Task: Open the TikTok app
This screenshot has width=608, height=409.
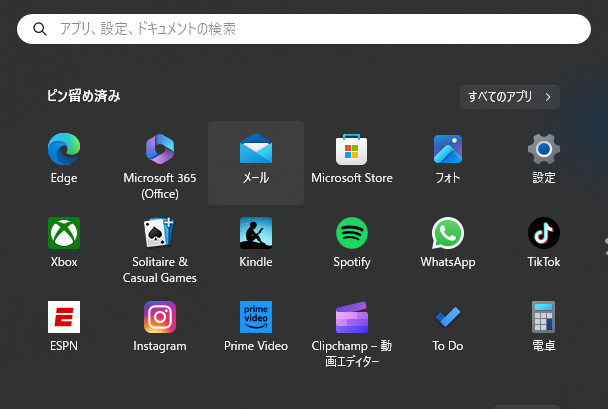Action: tap(544, 233)
